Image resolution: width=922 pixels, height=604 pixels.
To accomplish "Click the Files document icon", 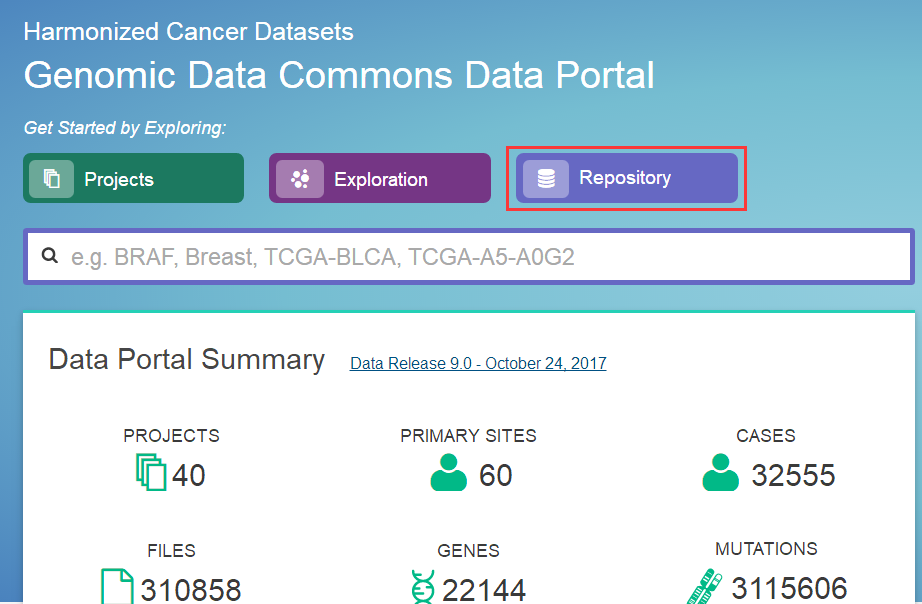I will pyautogui.click(x=117, y=586).
